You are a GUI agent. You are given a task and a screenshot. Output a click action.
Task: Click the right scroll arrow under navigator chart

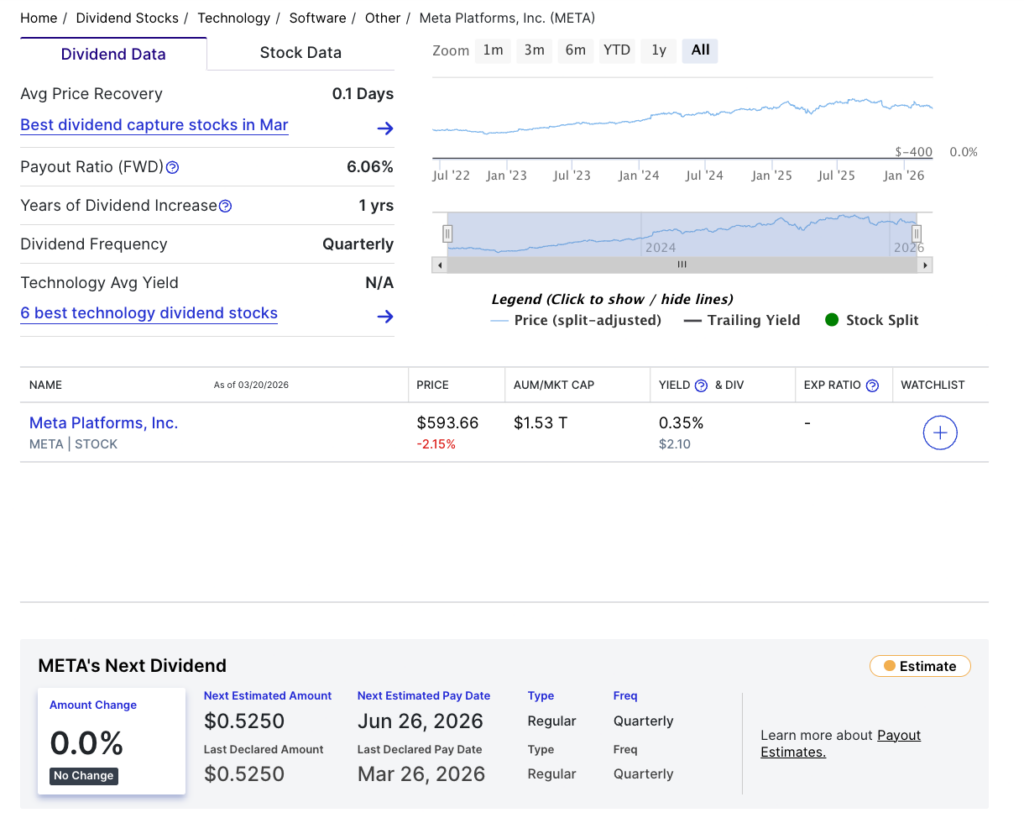tap(925, 265)
